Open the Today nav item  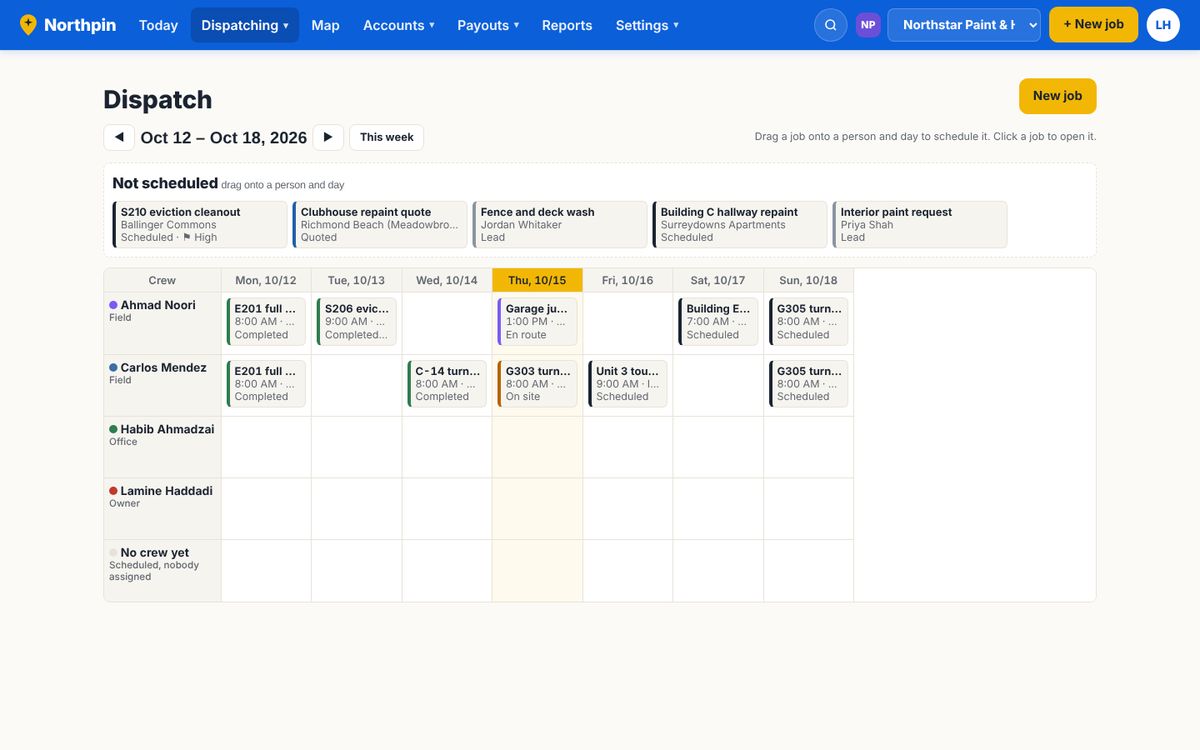pos(158,25)
